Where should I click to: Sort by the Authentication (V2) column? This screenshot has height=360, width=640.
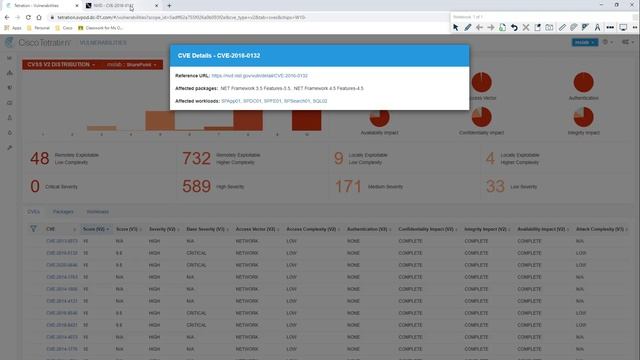pyautogui.click(x=369, y=229)
